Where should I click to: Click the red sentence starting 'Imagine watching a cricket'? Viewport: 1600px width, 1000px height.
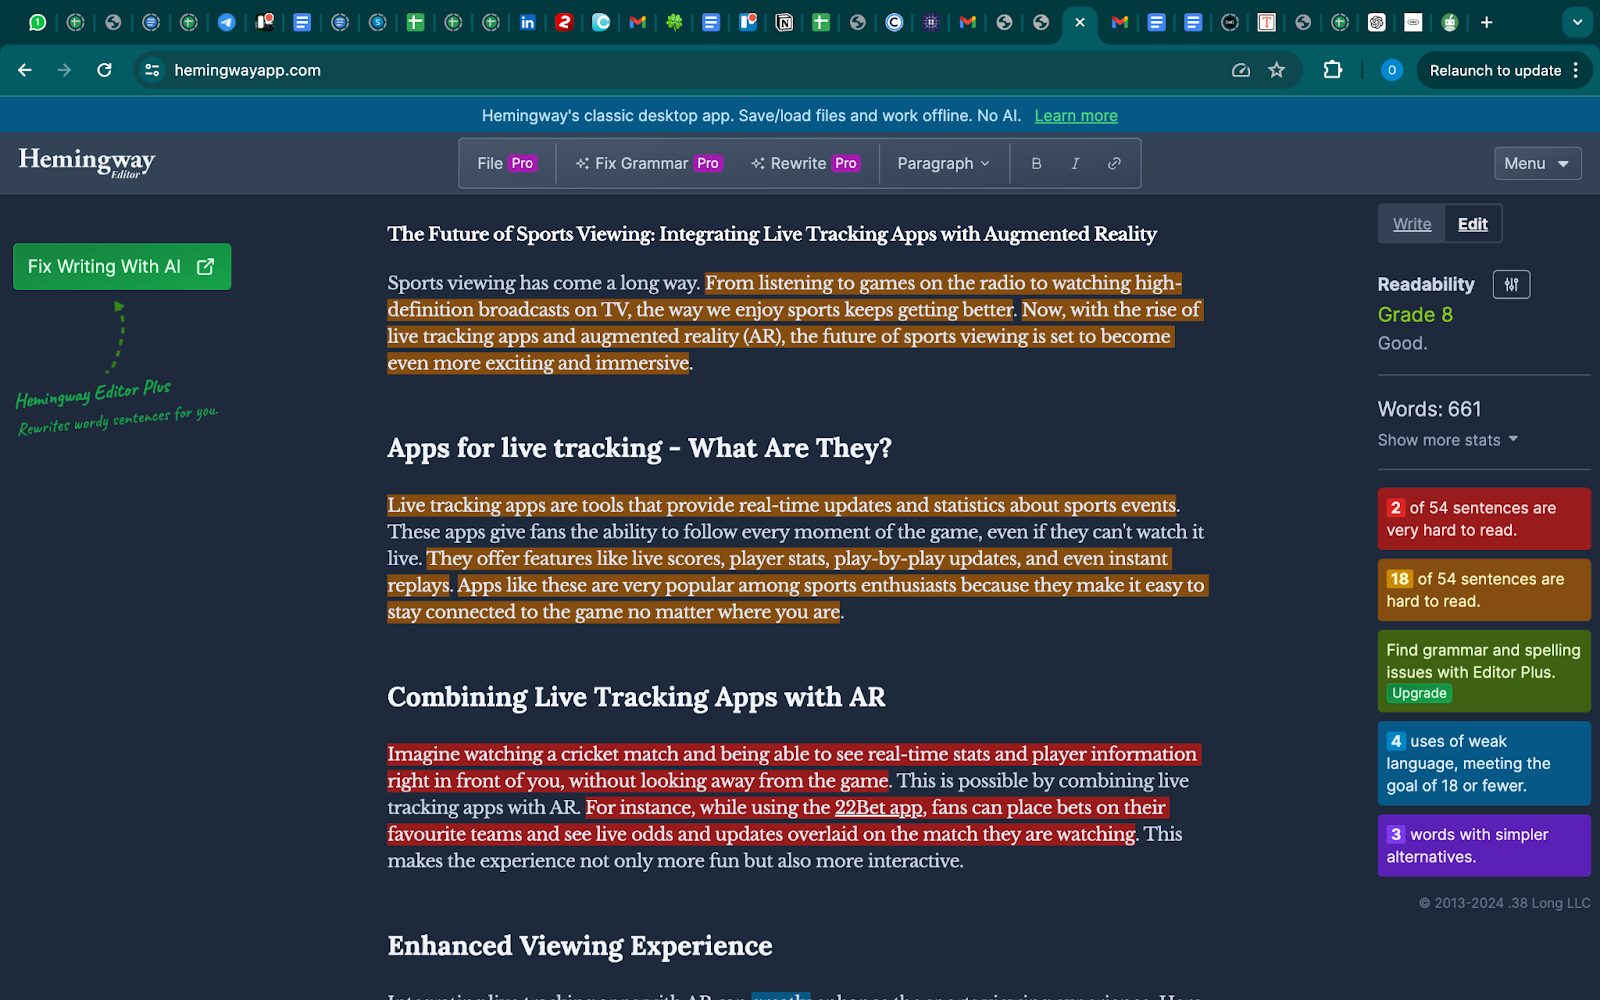click(x=792, y=767)
